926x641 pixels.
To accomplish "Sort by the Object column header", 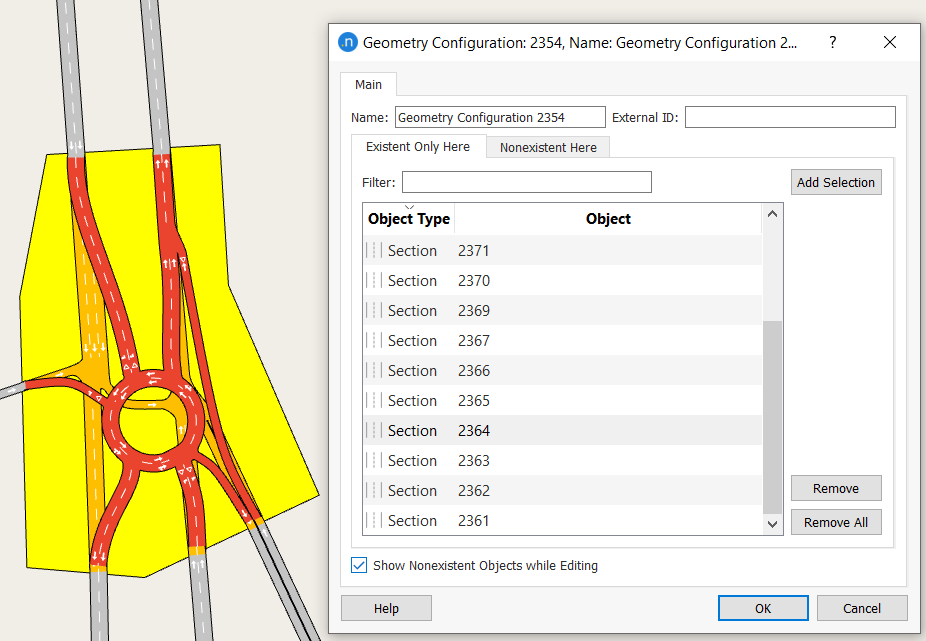I will tap(608, 219).
